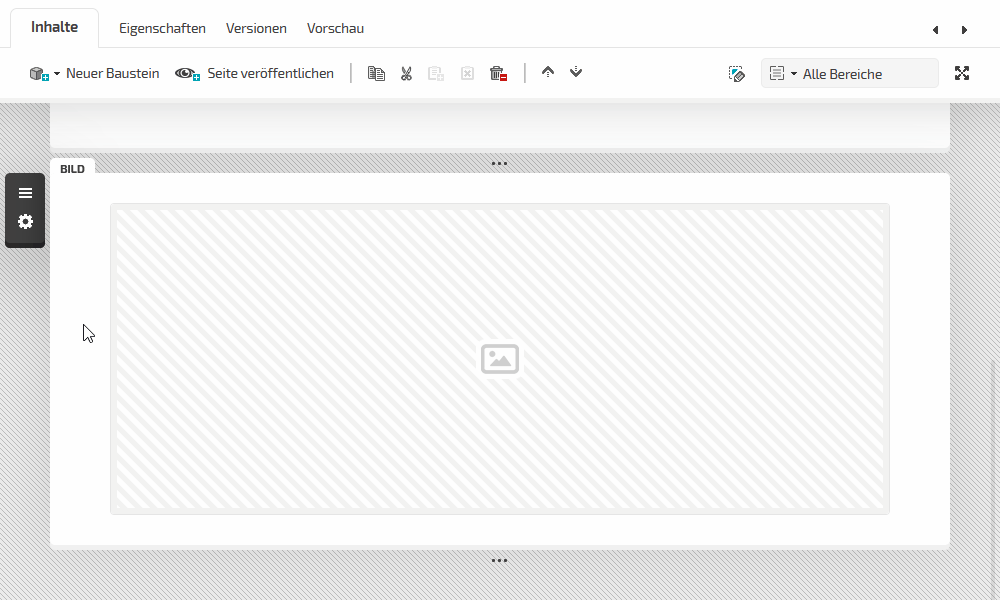Open the hamburger menu on side panel
The height and width of the screenshot is (600, 1000).
click(25, 193)
